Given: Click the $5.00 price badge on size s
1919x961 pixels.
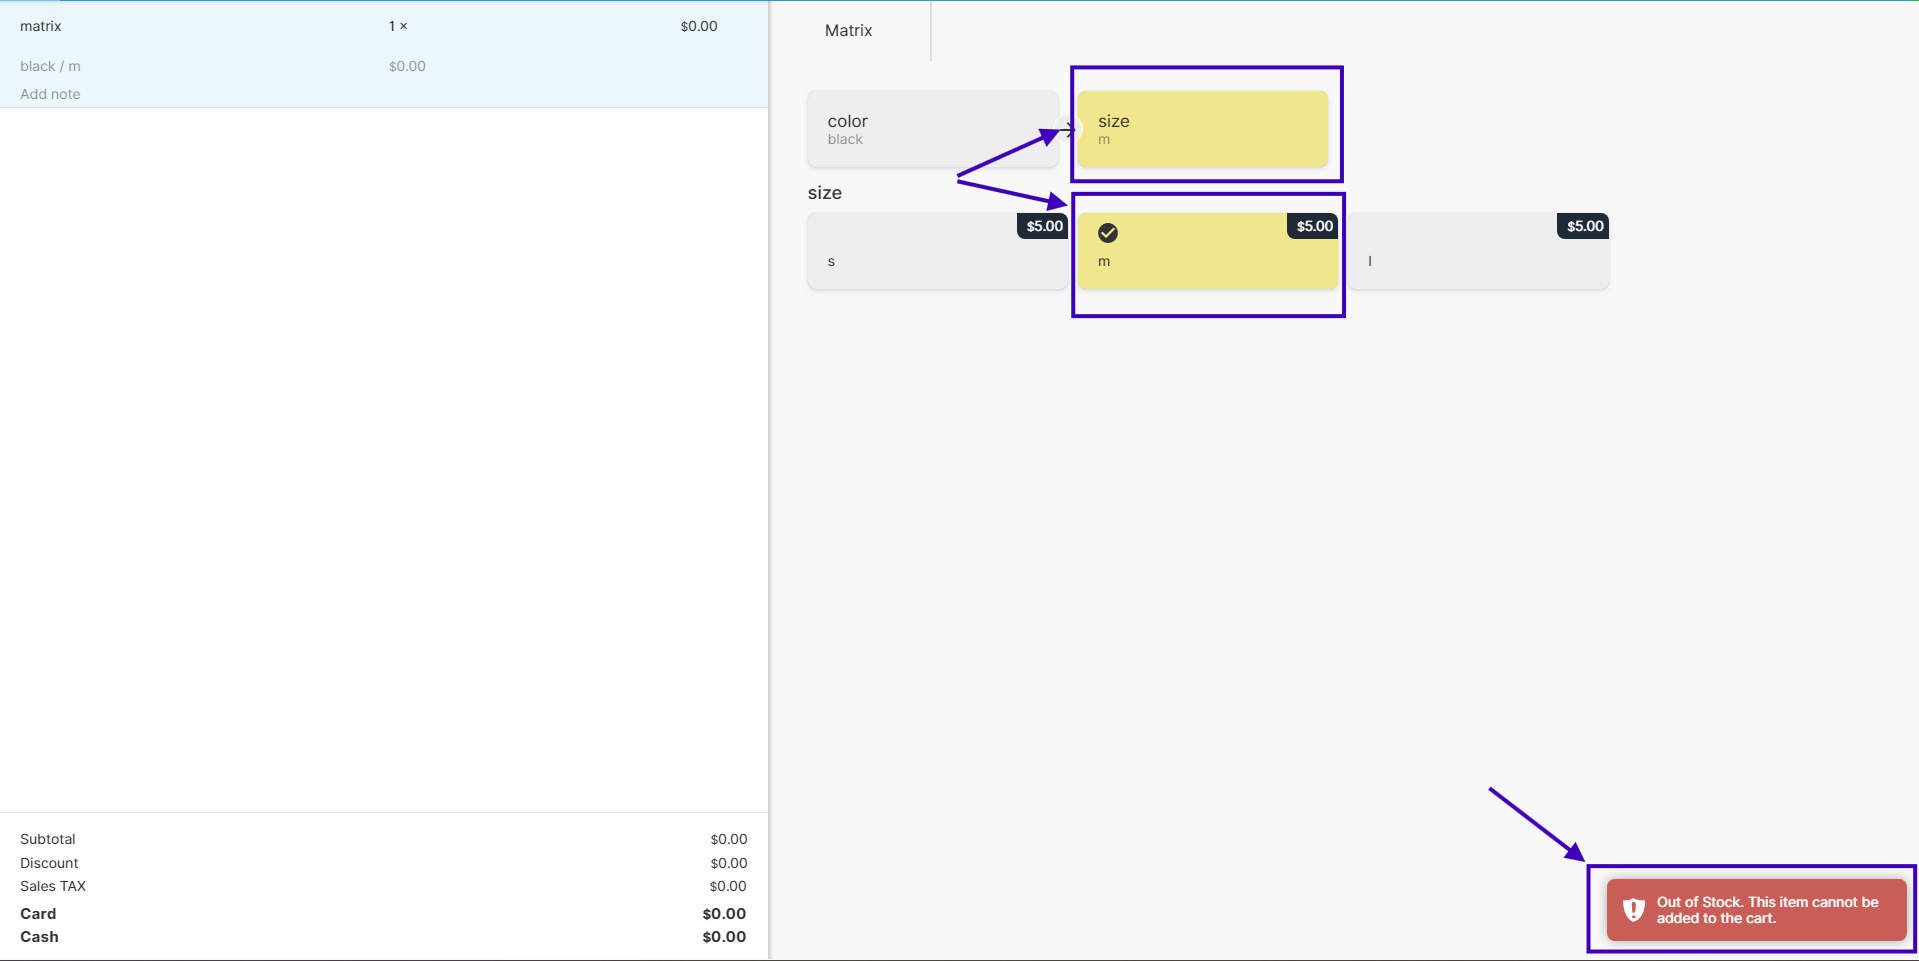Looking at the screenshot, I should point(1044,226).
